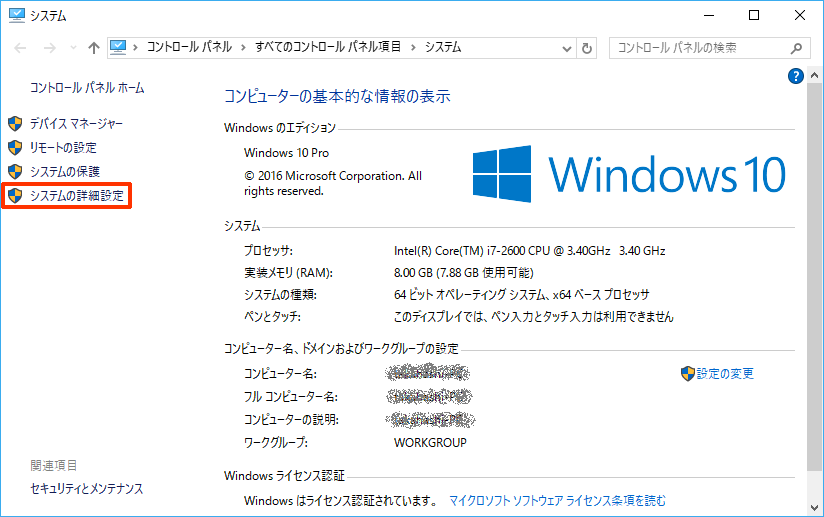Go up one folder level
This screenshot has width=824, height=517.
[x=94, y=48]
